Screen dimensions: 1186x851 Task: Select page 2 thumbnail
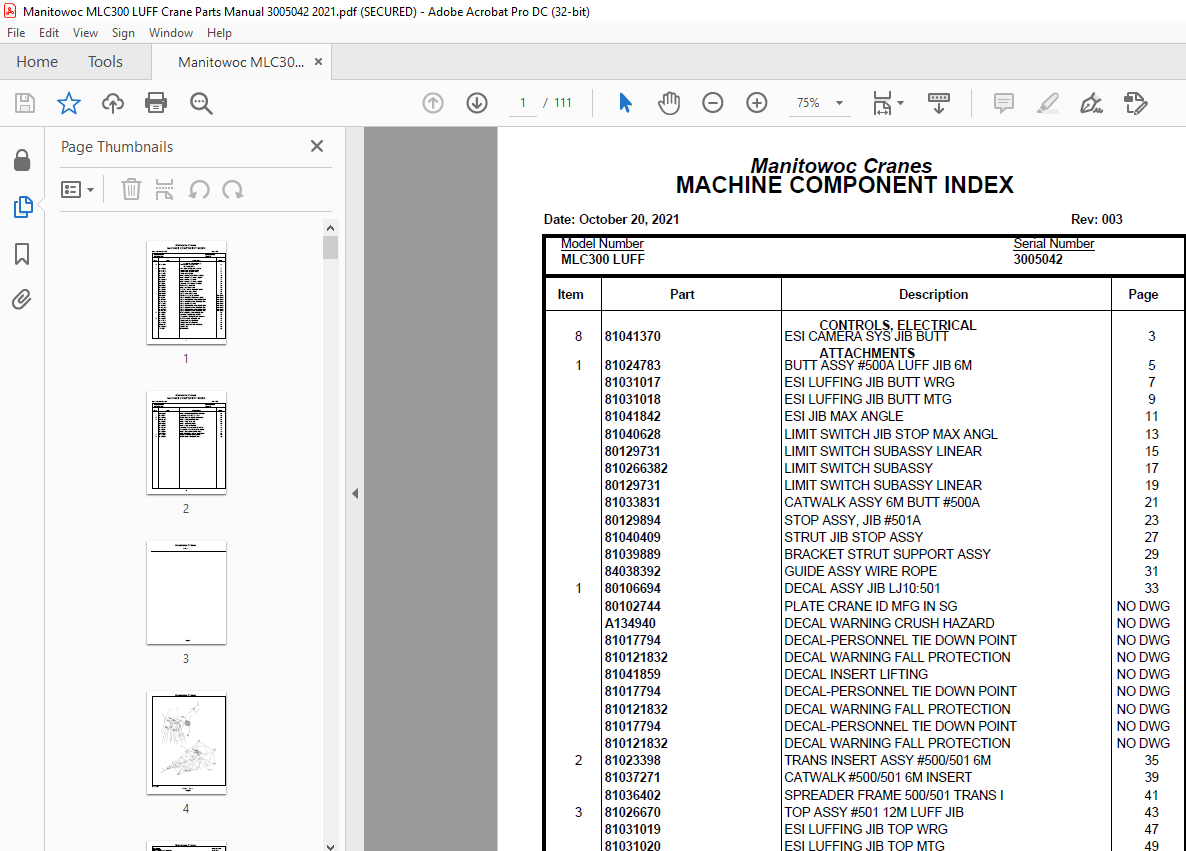[186, 443]
